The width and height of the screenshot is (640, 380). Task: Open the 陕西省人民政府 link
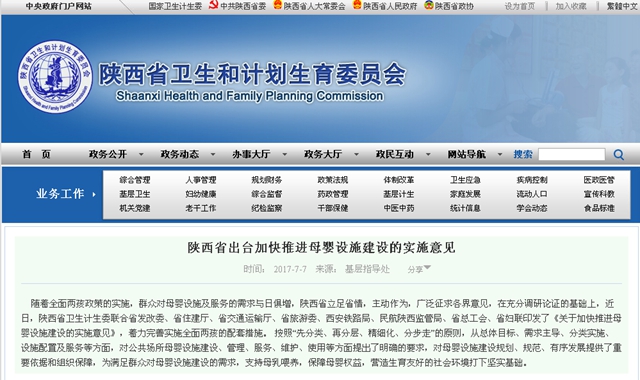point(390,6)
